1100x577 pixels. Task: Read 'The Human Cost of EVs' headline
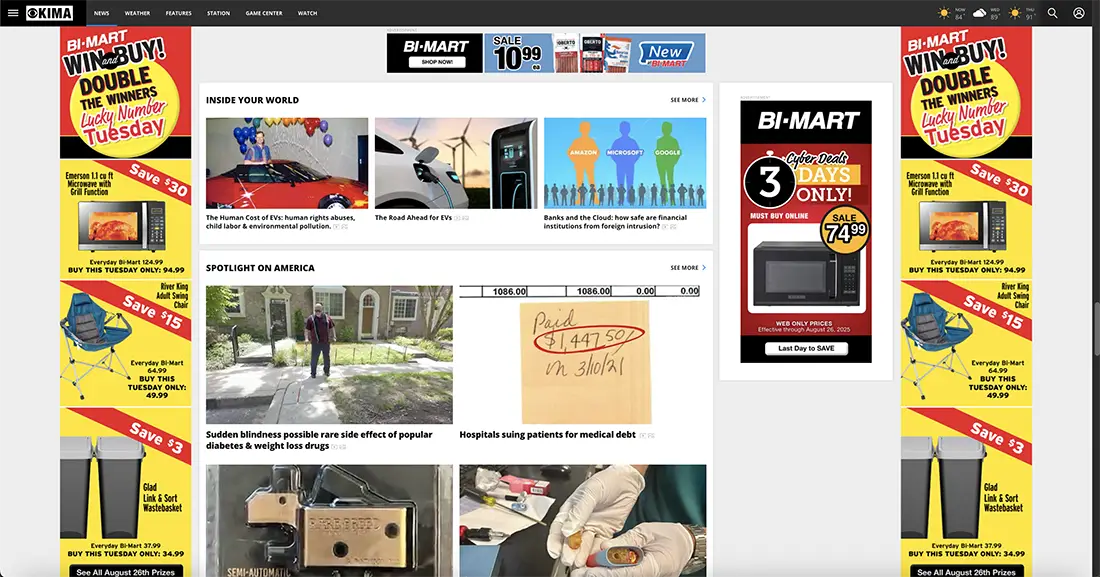click(281, 222)
